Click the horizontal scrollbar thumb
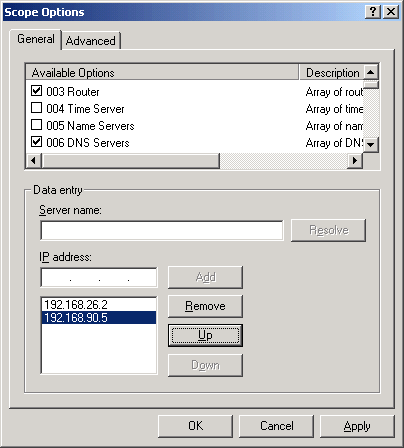Image resolution: width=404 pixels, height=448 pixels. click(x=130, y=161)
